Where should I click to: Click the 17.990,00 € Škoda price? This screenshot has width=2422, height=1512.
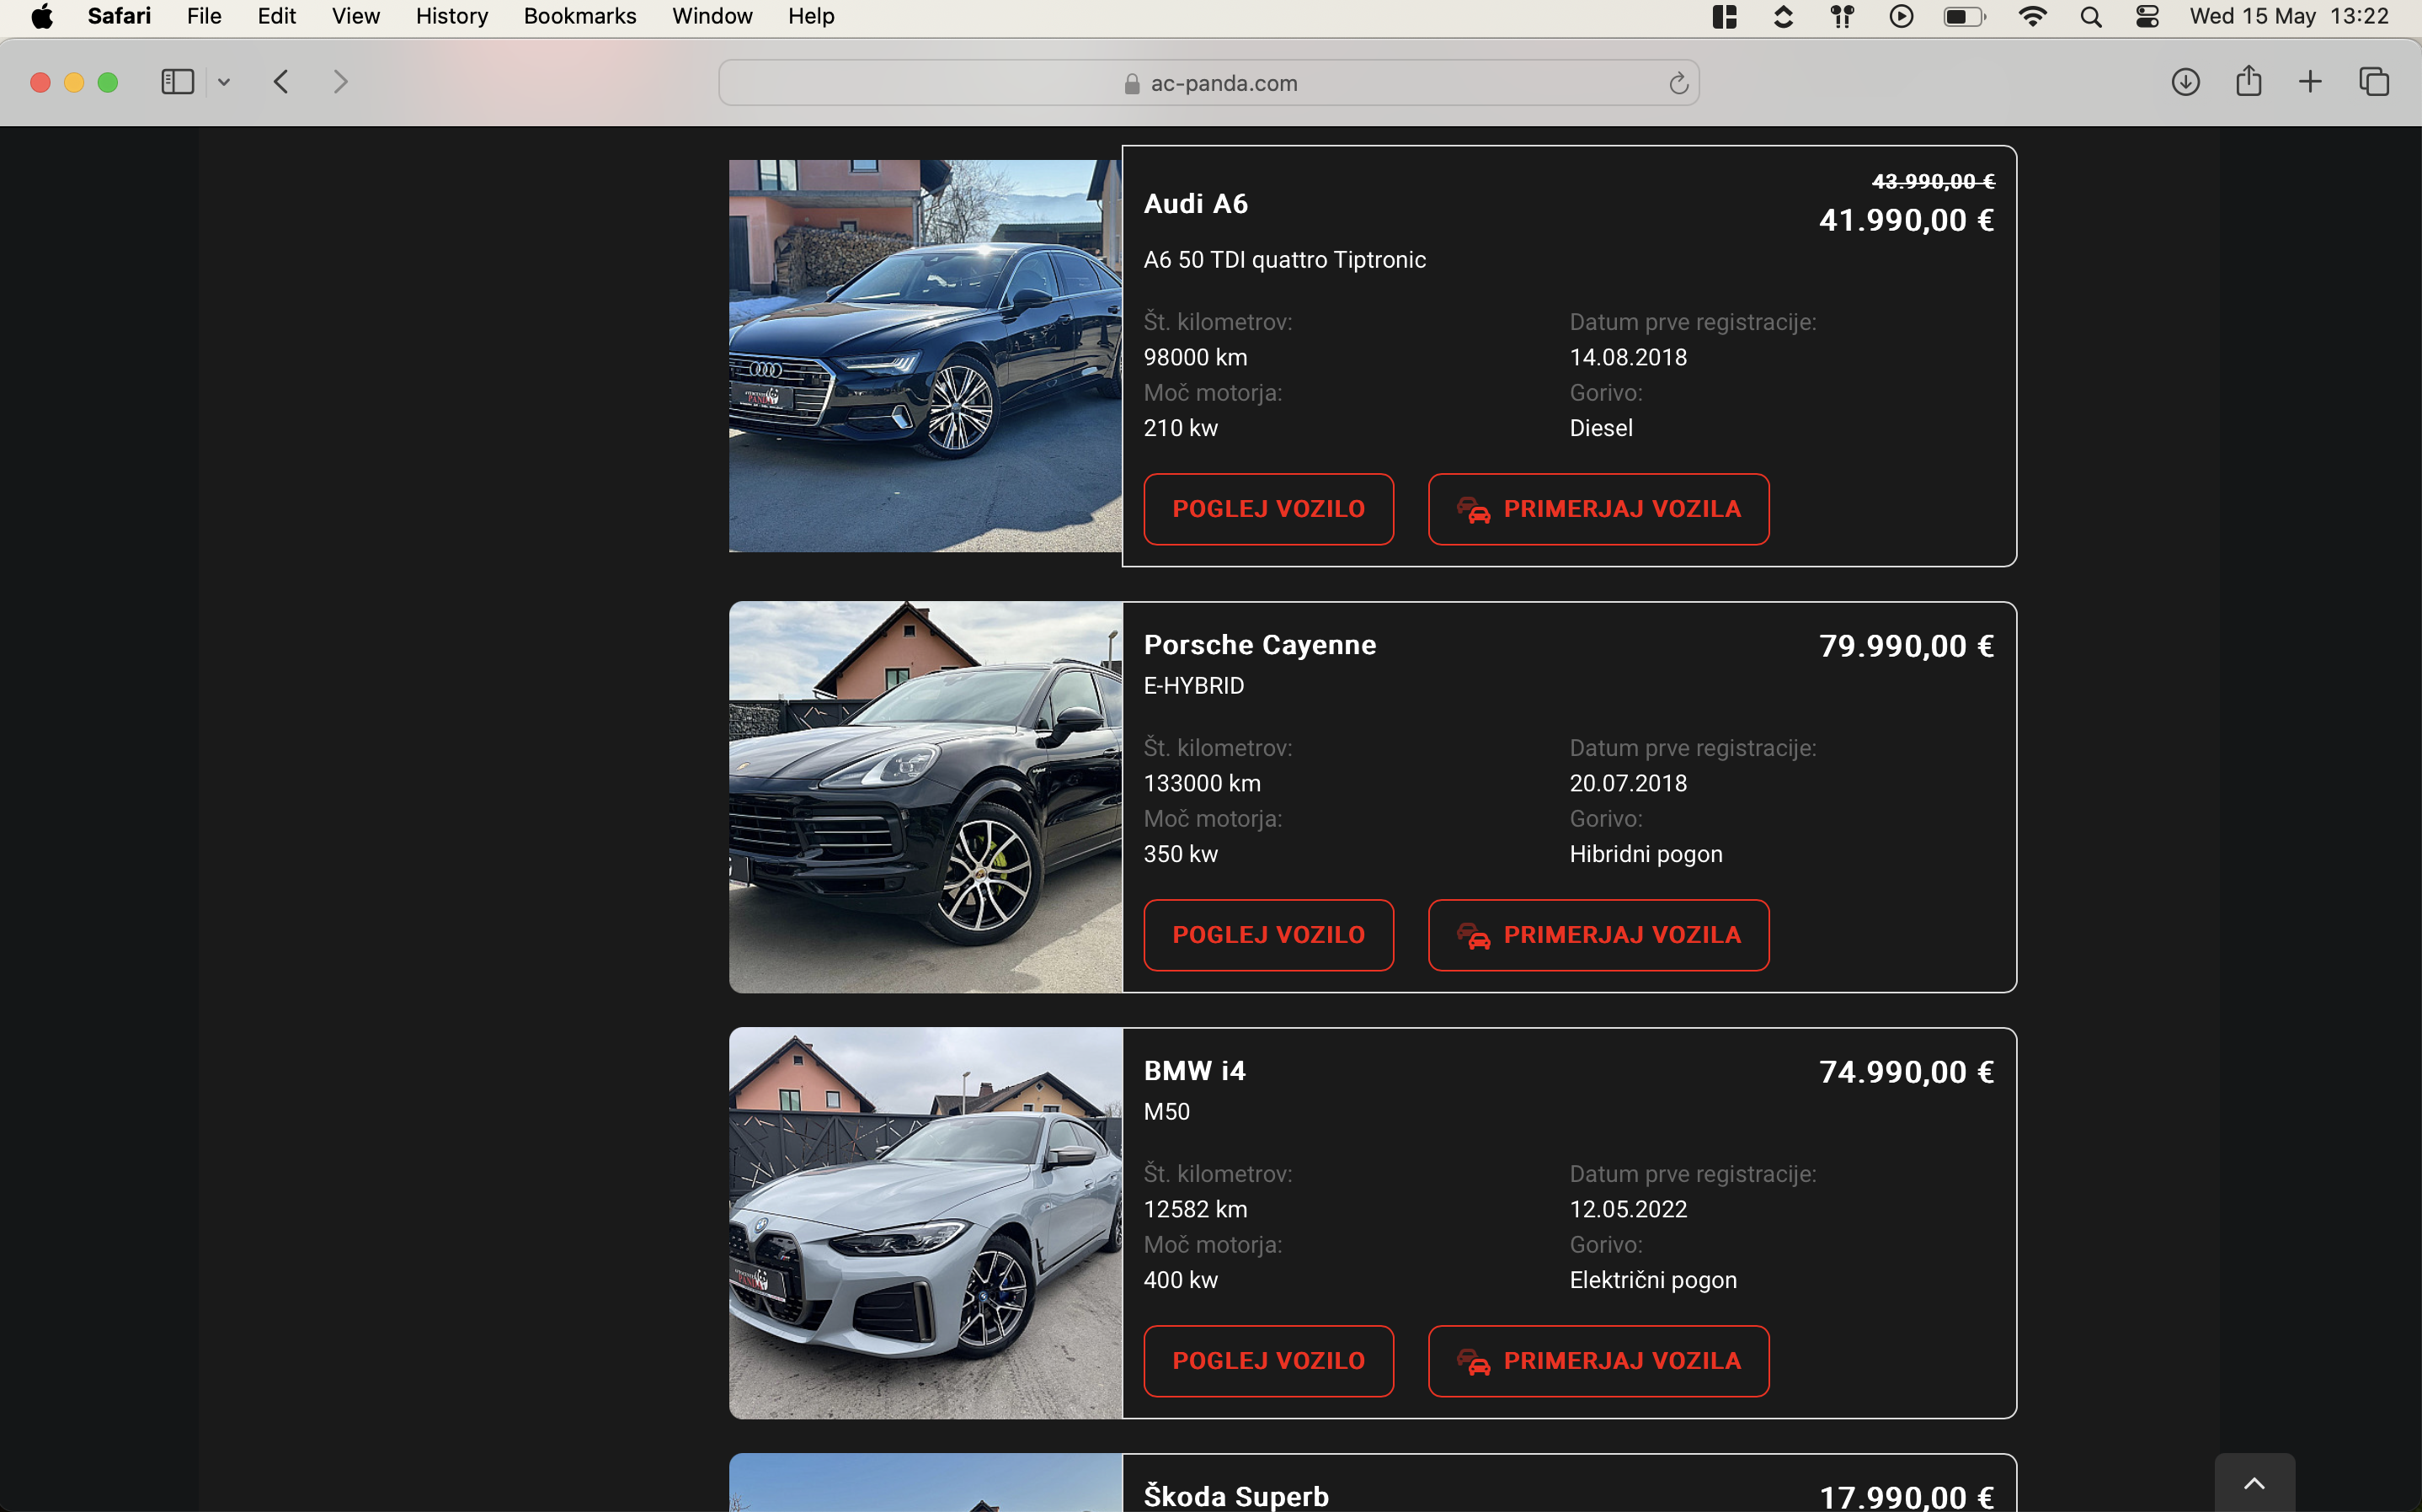pos(1906,1497)
